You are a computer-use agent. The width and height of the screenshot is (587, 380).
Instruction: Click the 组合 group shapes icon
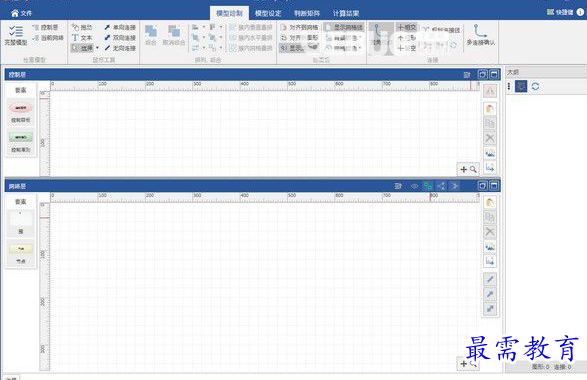coord(150,35)
